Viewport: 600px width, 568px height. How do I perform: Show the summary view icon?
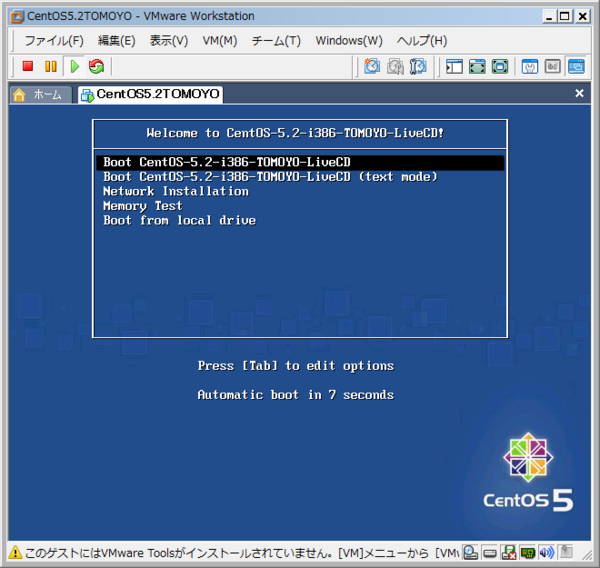530,67
